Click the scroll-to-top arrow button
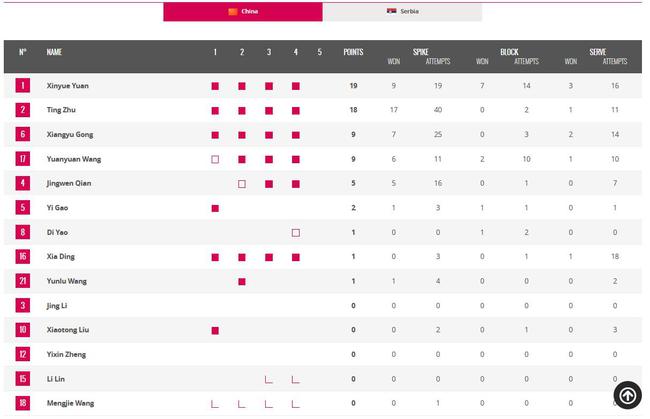 (628, 395)
